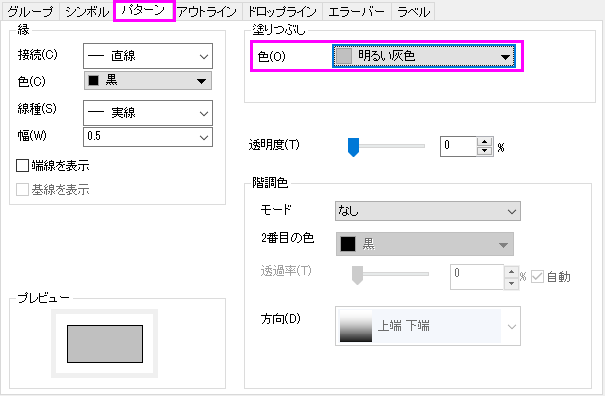Select the パターン tab
The image size is (605, 396).
tap(144, 10)
